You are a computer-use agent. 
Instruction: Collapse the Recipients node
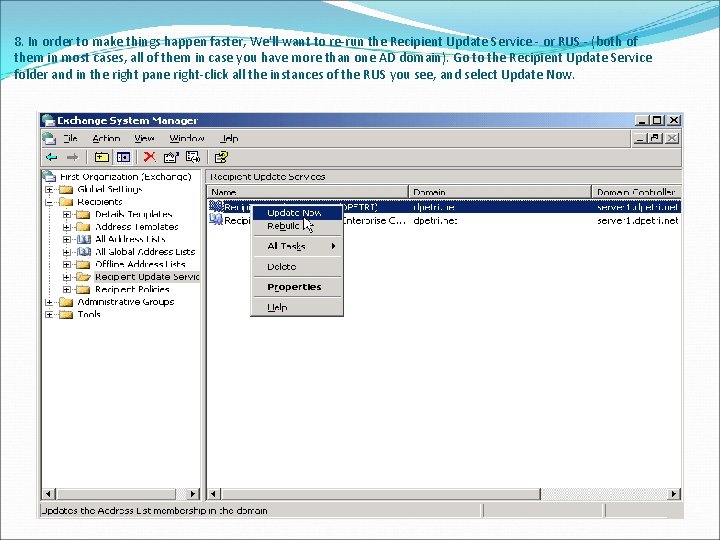point(49,202)
